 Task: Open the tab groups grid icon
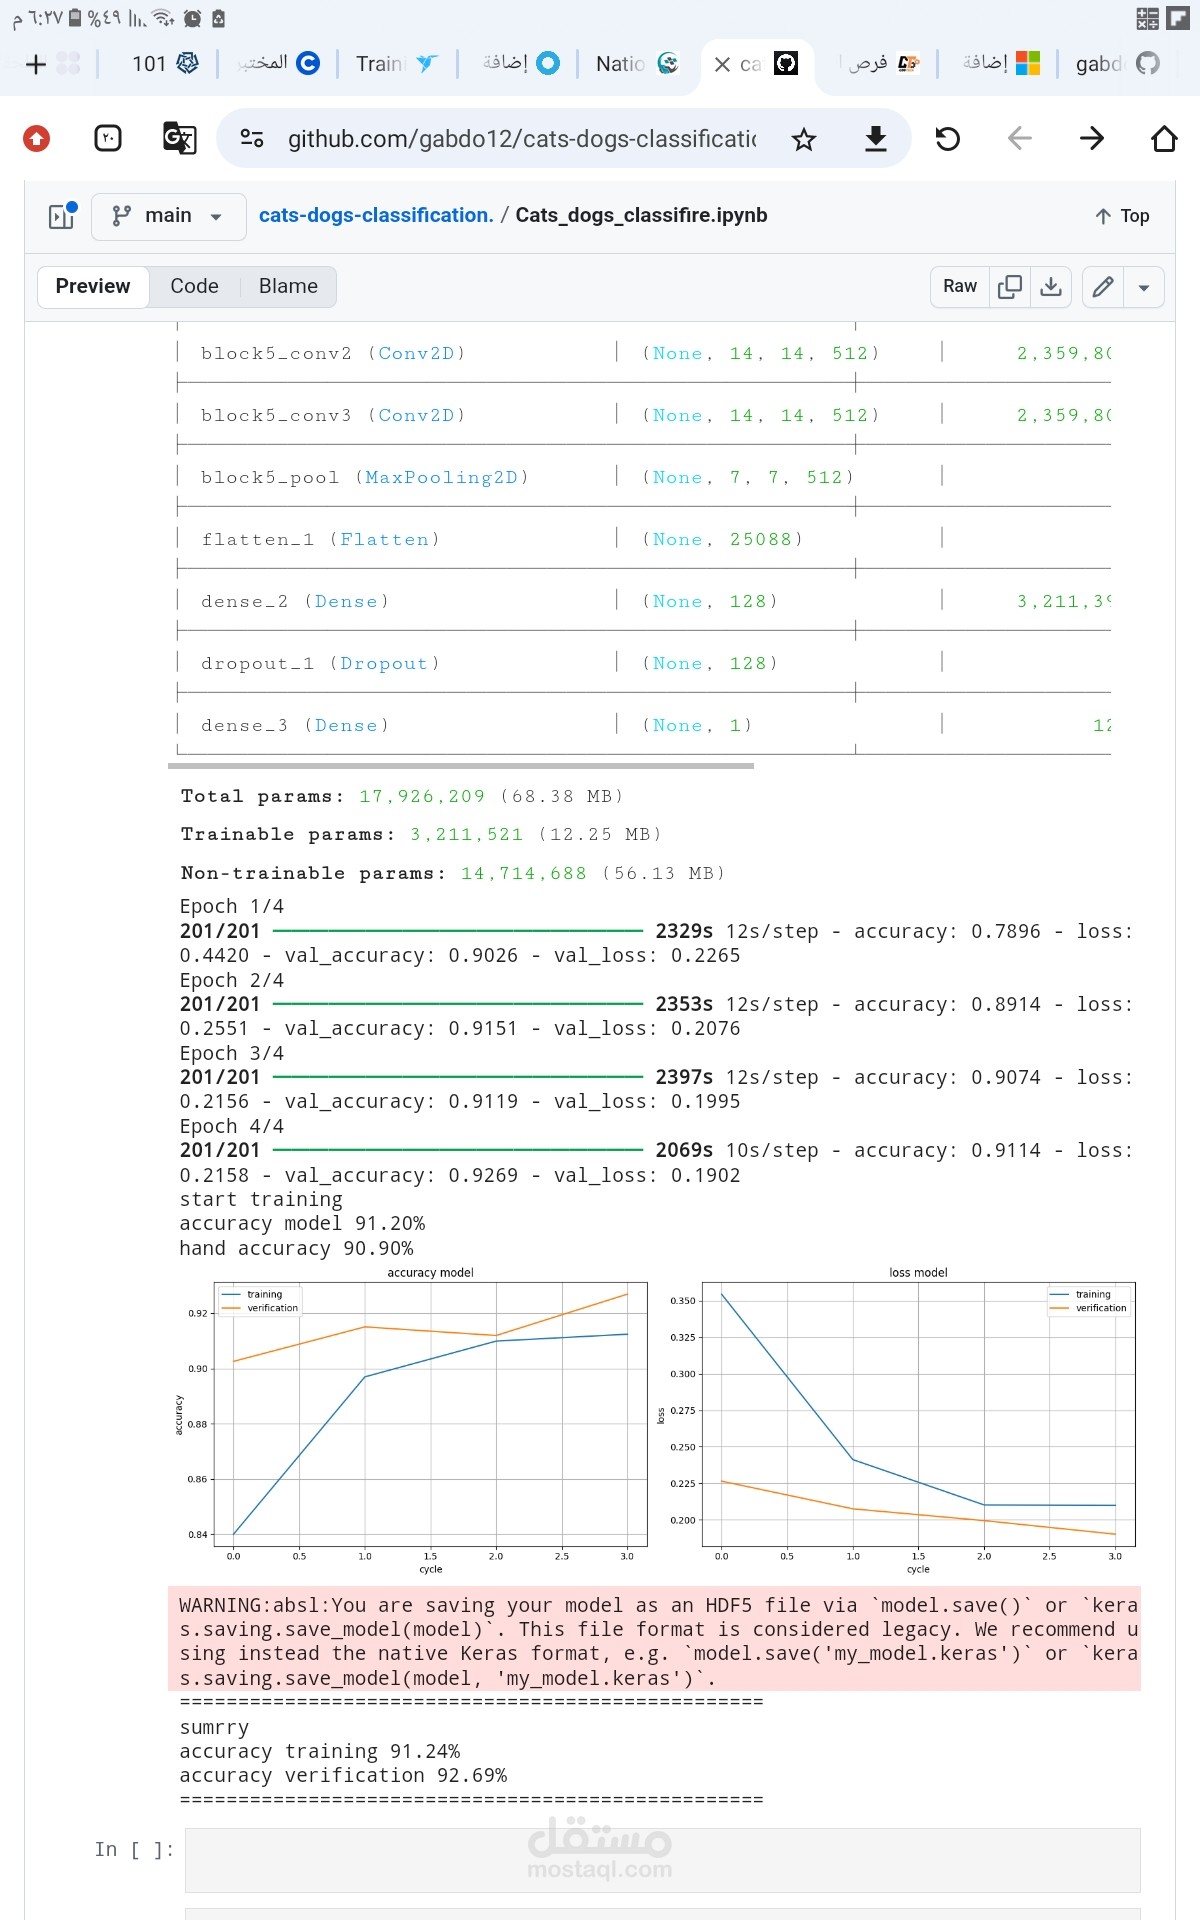tap(69, 64)
